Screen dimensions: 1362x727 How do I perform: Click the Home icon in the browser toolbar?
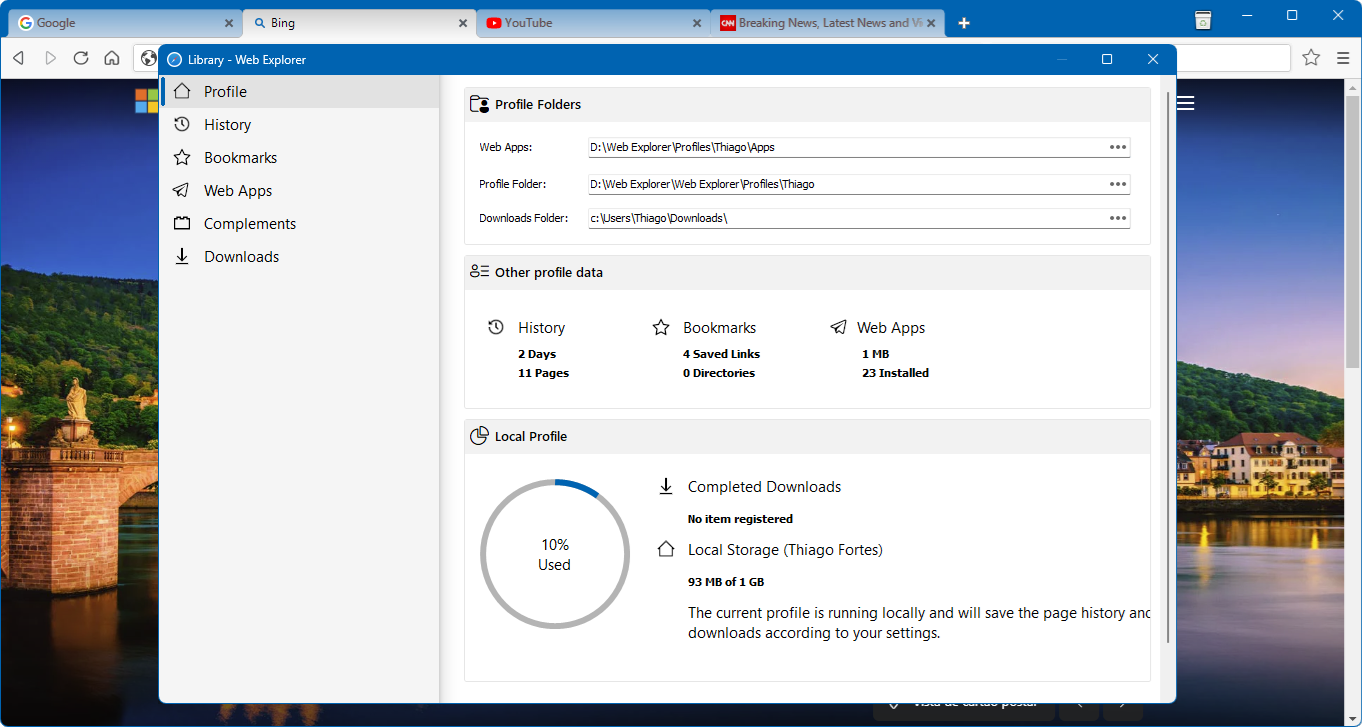click(112, 58)
